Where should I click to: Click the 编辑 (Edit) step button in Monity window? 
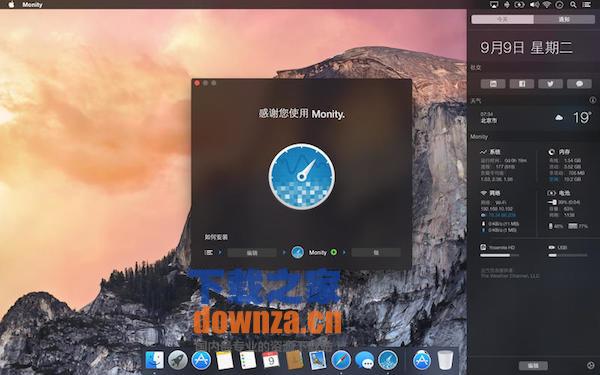[252, 253]
